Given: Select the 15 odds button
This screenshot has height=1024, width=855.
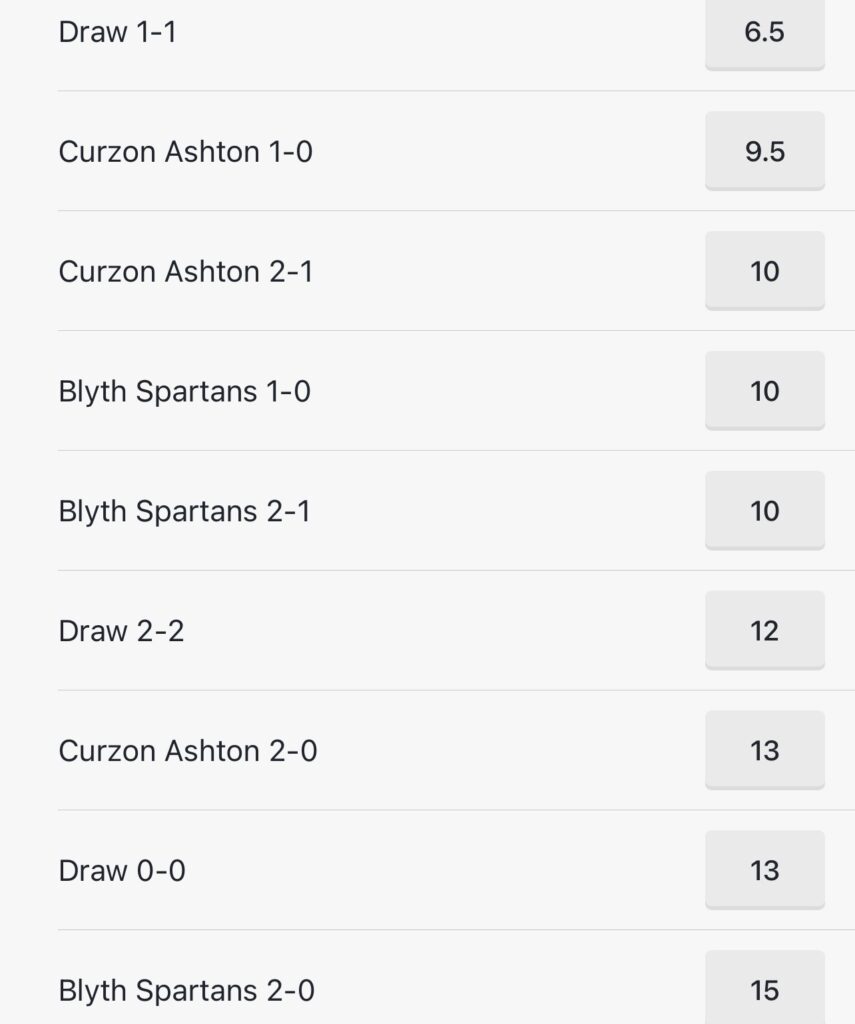Looking at the screenshot, I should click(765, 988).
